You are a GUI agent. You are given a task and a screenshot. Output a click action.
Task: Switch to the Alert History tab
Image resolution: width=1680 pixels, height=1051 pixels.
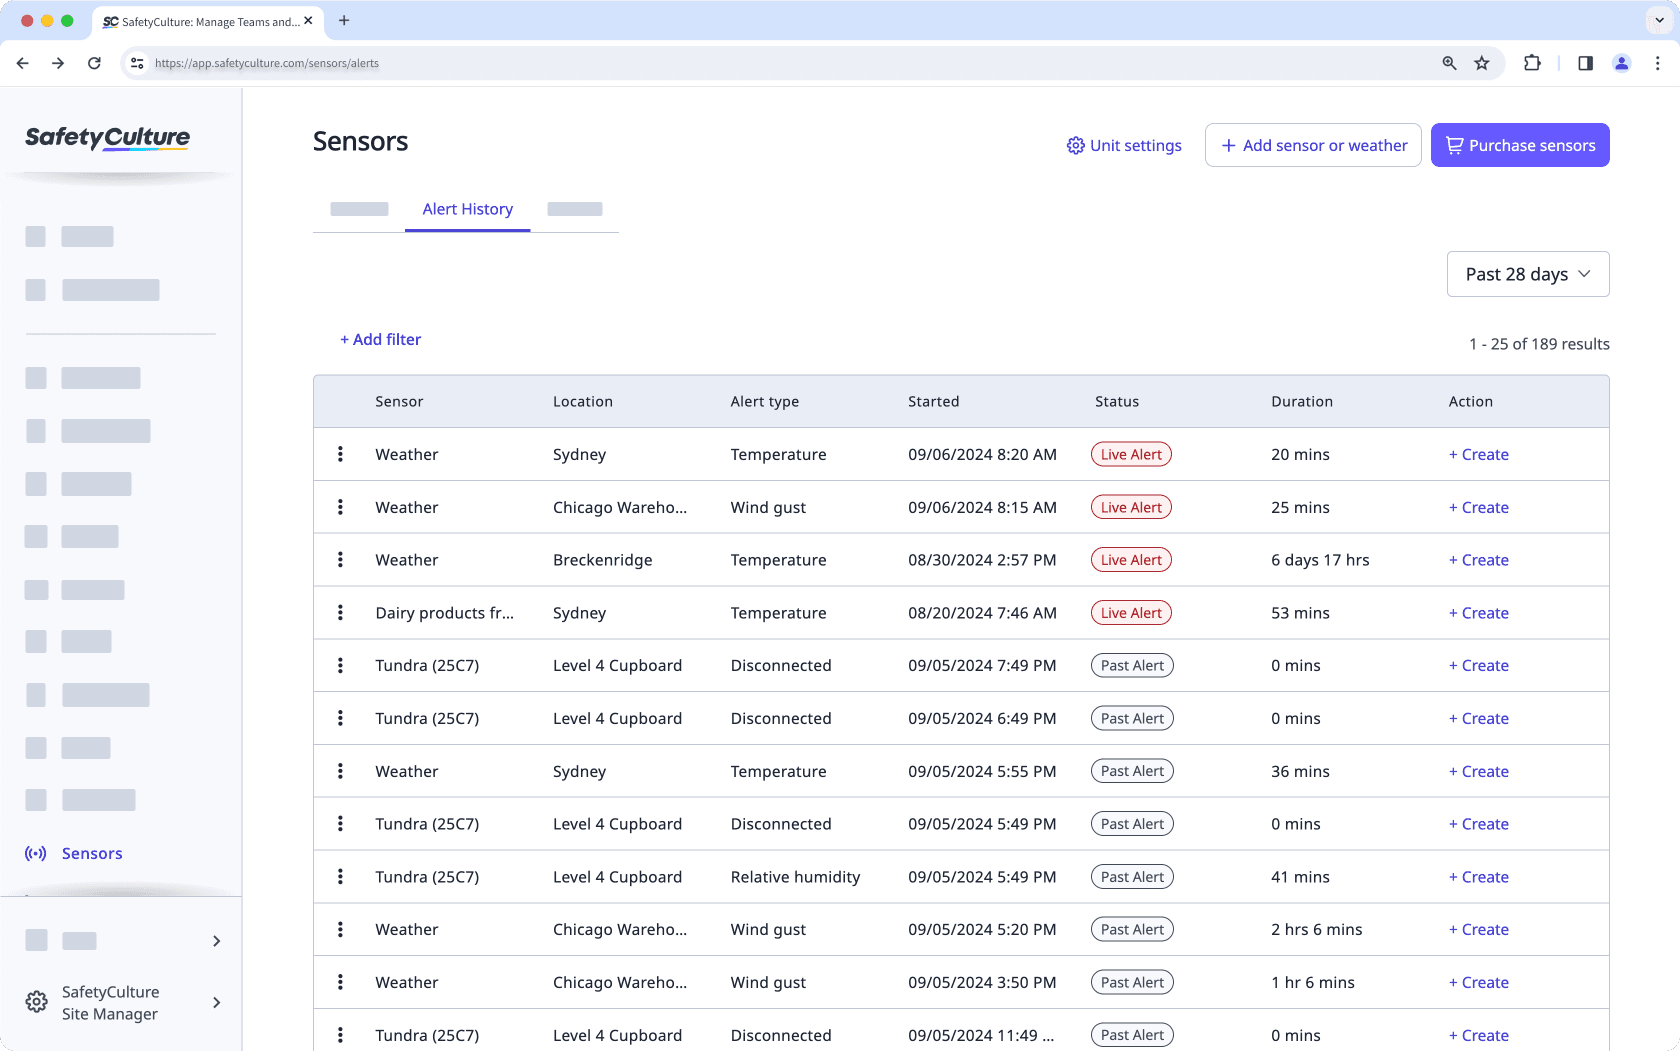click(x=467, y=209)
